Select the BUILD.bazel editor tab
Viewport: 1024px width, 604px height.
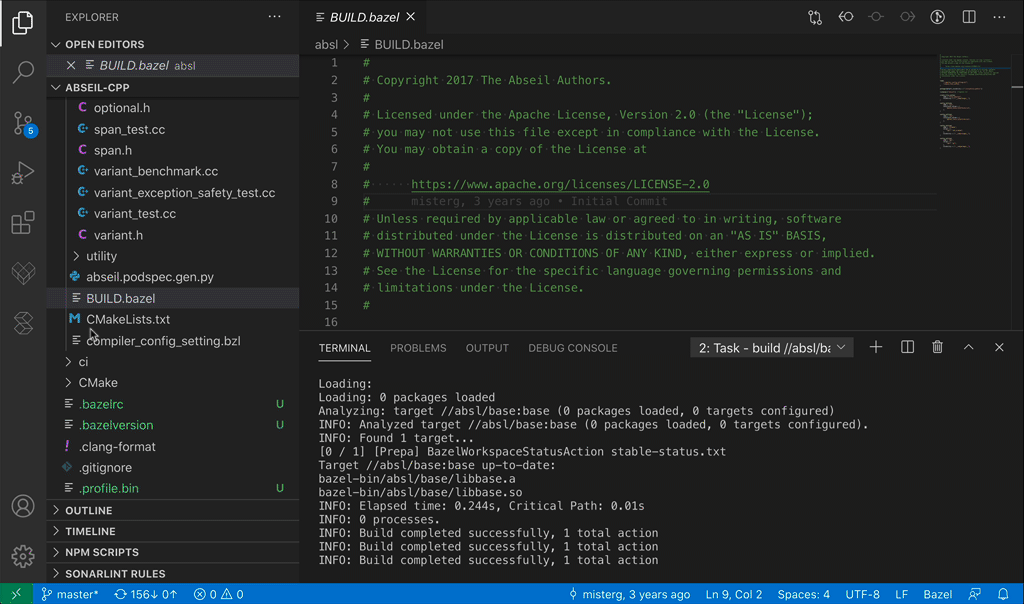pos(364,18)
